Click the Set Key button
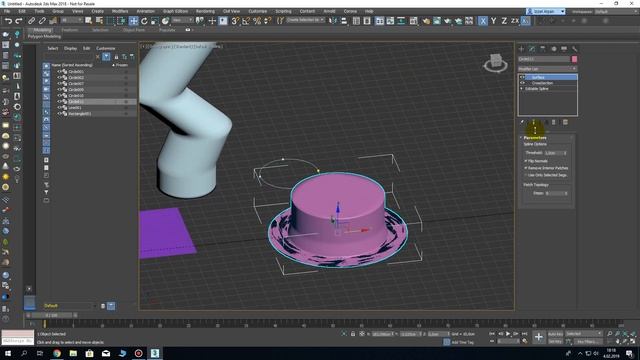This screenshot has height=360, width=640. (555, 341)
